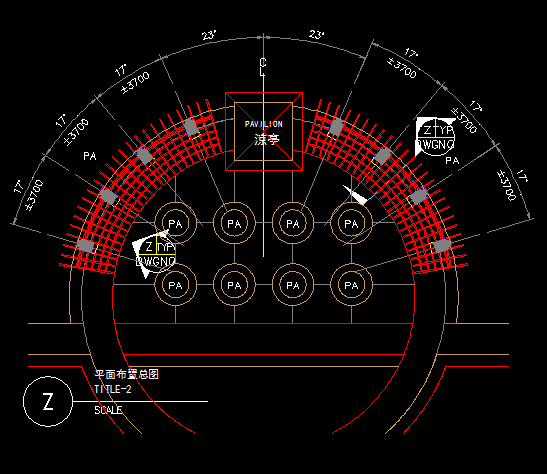Select the 23° dimension right of centerline

(x=316, y=35)
